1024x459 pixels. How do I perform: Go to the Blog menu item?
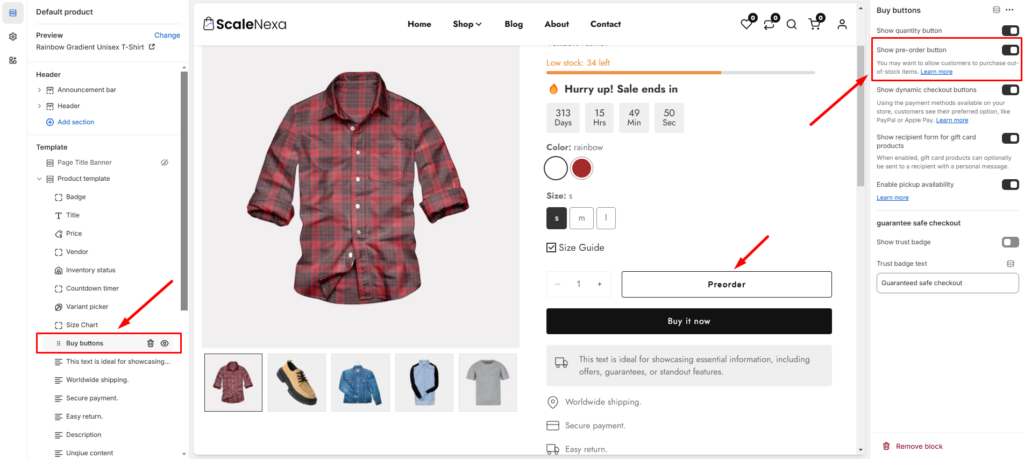tap(513, 24)
